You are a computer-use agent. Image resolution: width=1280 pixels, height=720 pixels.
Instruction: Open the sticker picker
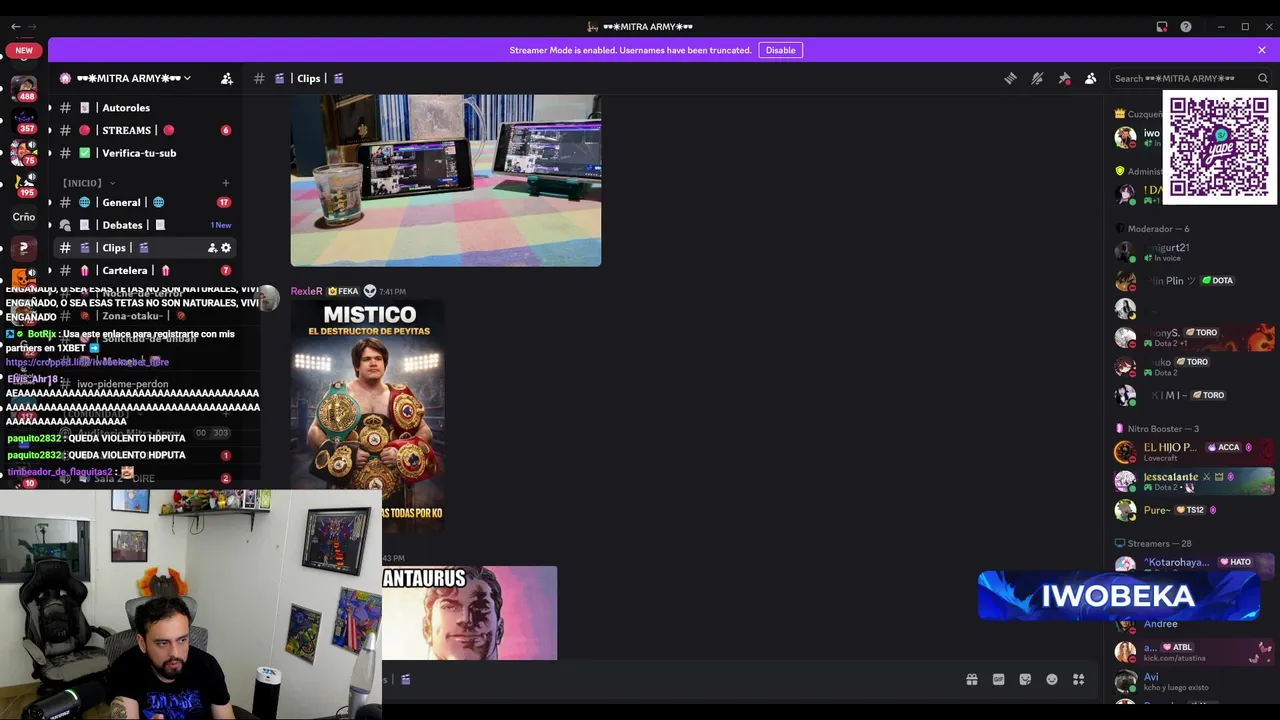1025,679
